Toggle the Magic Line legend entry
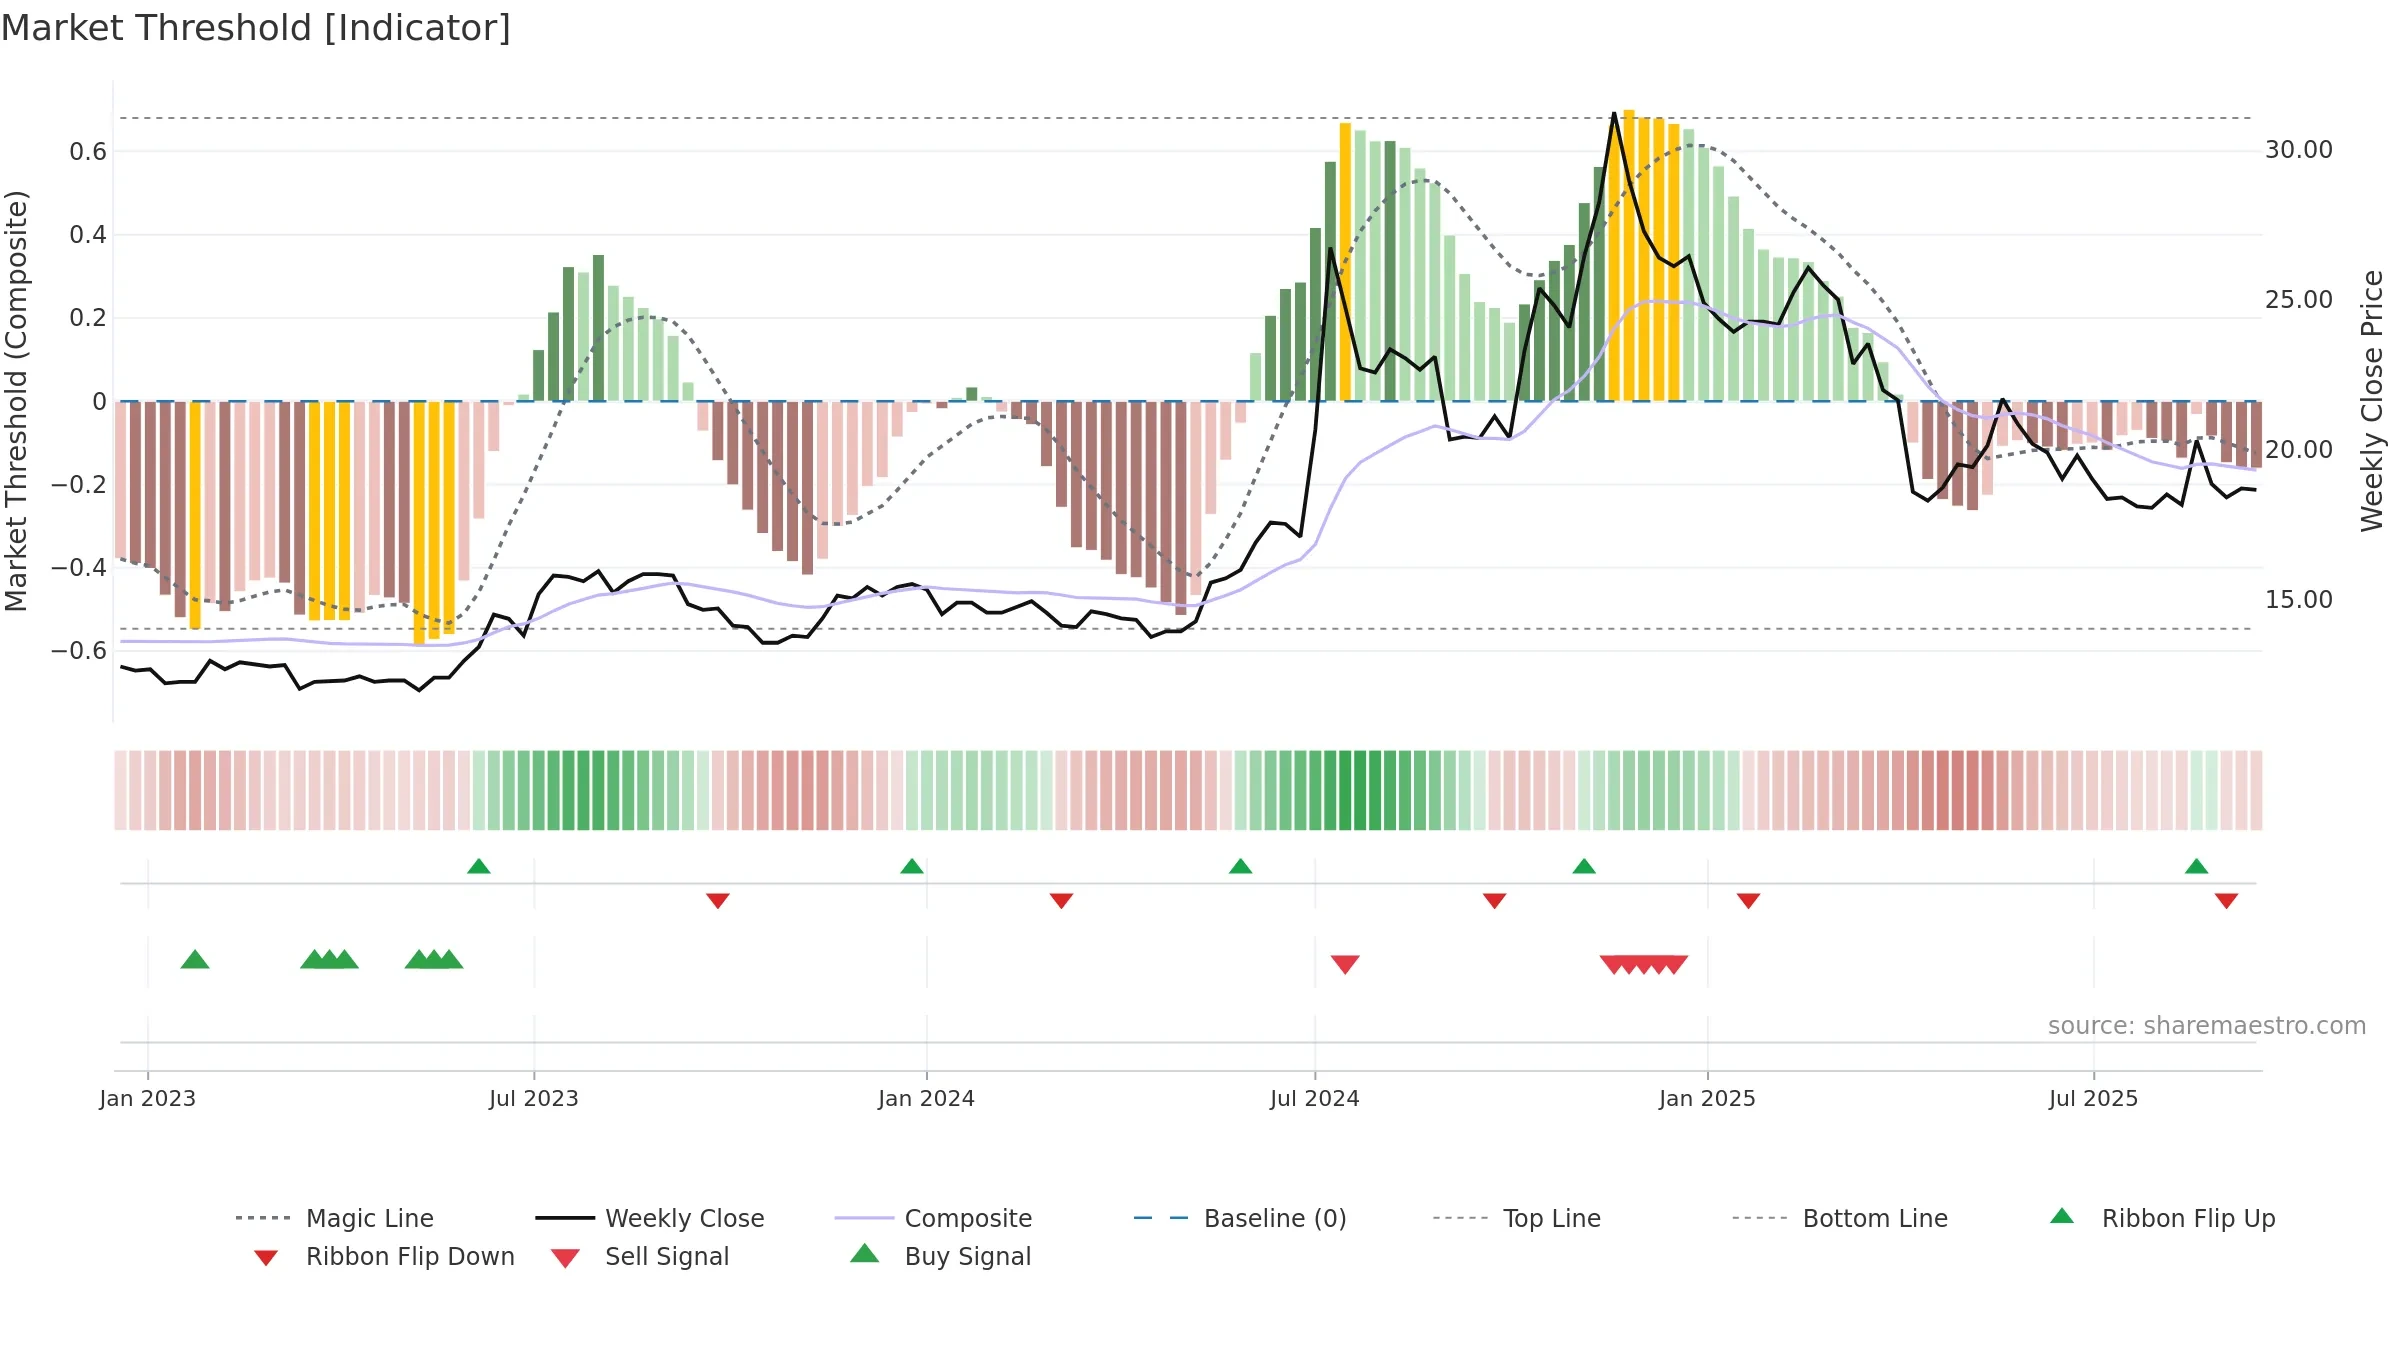The width and height of the screenshot is (2400, 1350). click(x=334, y=1218)
